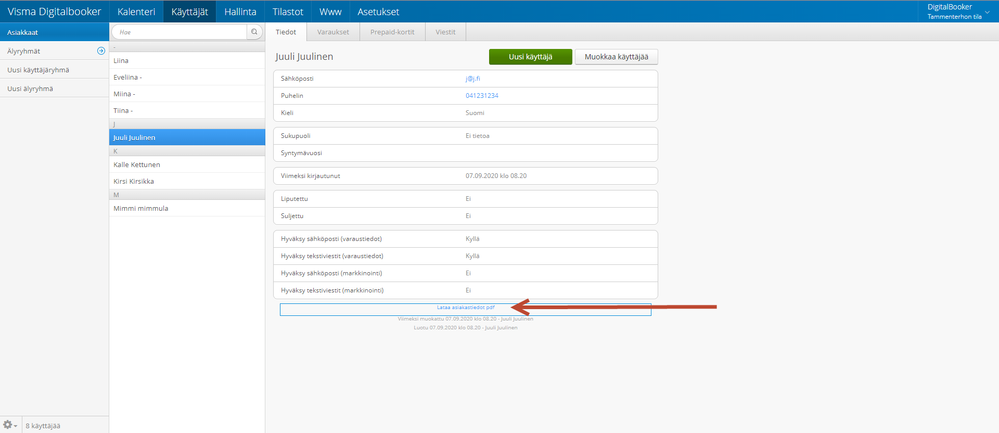Image resolution: width=999 pixels, height=433 pixels.
Task: Select Älyryhmät in the sidebar
Action: click(x=54, y=50)
